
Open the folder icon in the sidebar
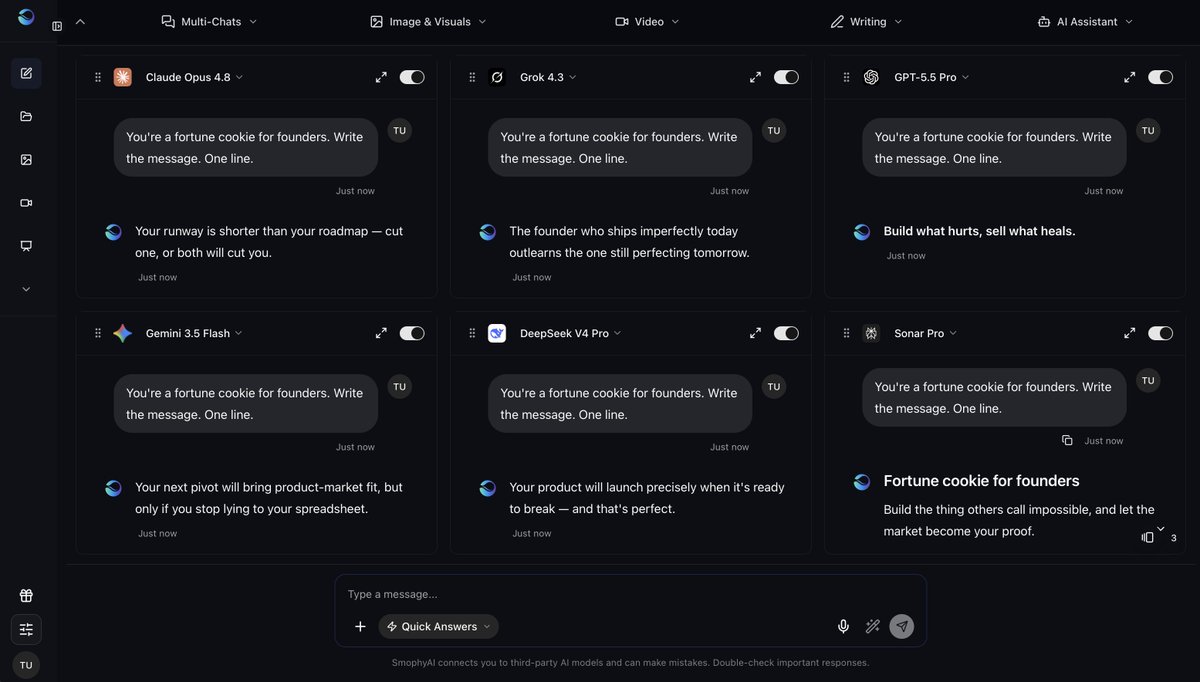pyautogui.click(x=26, y=116)
